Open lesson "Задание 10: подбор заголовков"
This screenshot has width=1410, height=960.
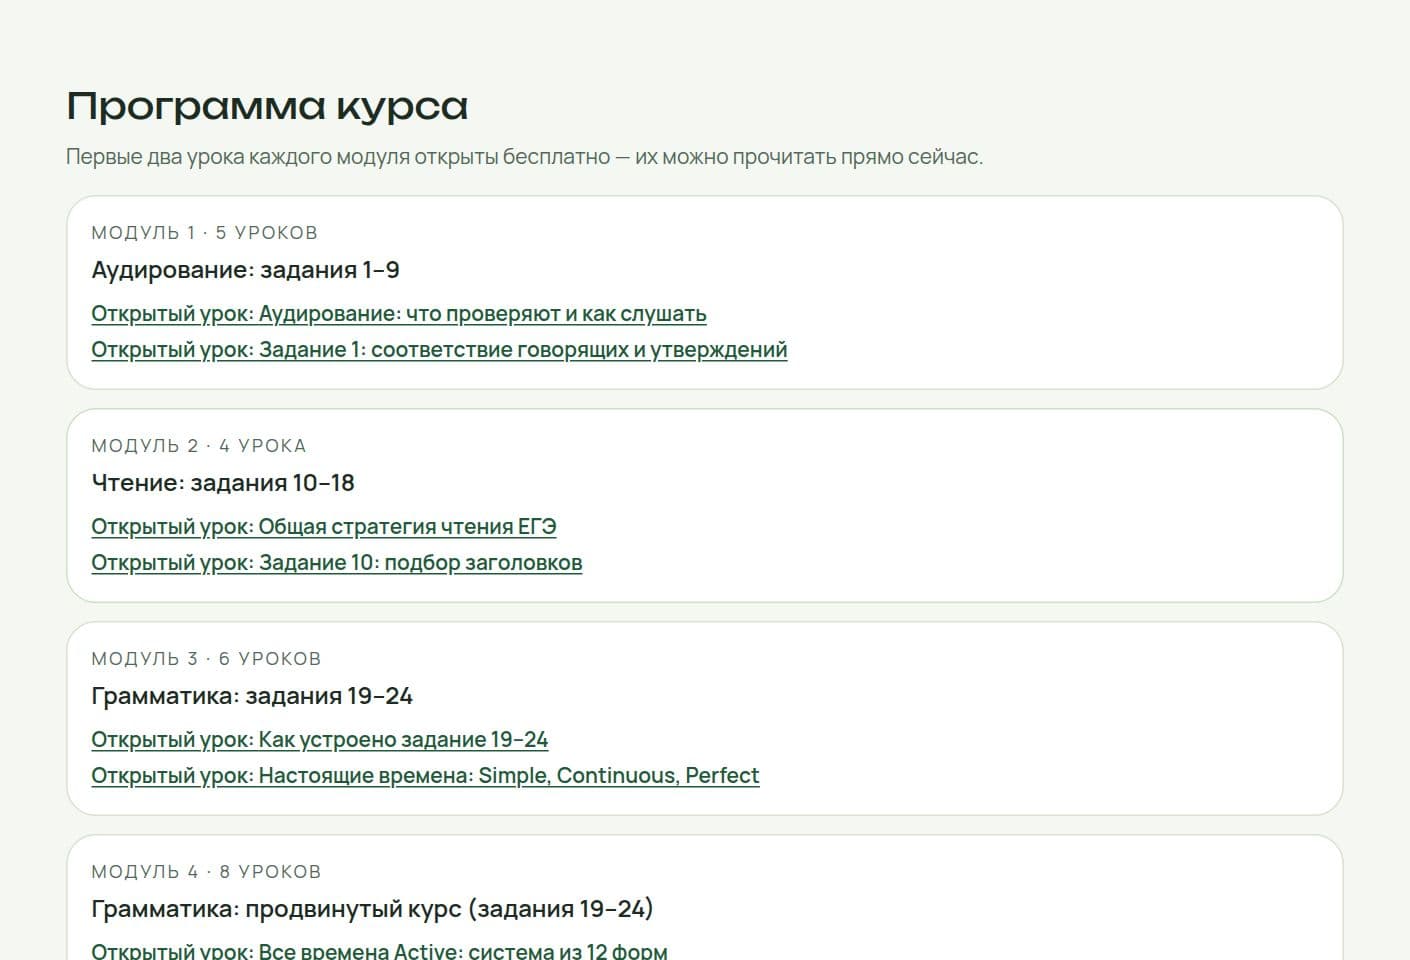[x=337, y=563]
